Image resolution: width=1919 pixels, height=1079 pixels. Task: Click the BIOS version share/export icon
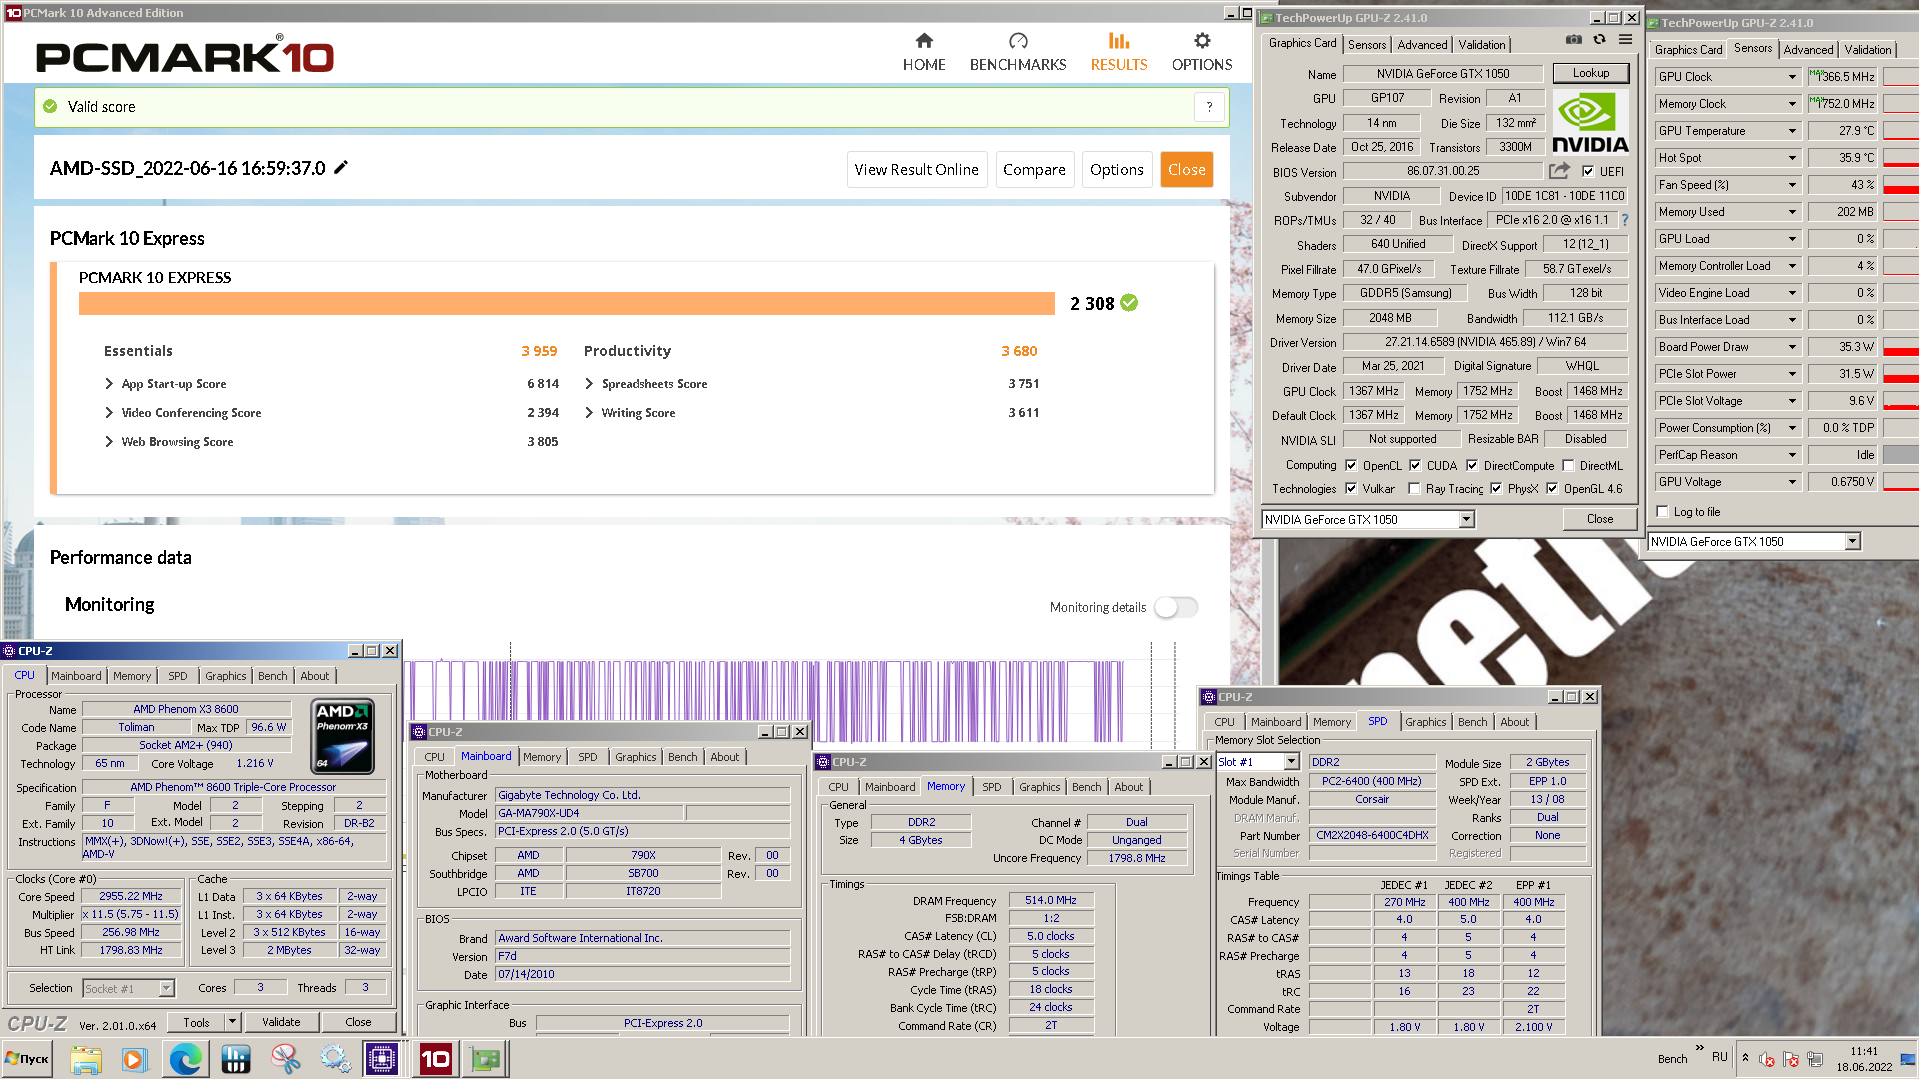pyautogui.click(x=1559, y=171)
